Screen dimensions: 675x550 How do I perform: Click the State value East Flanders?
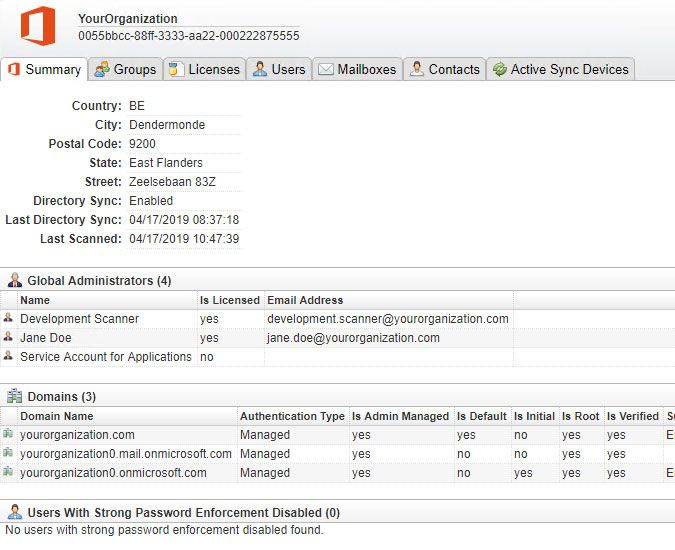coord(166,163)
